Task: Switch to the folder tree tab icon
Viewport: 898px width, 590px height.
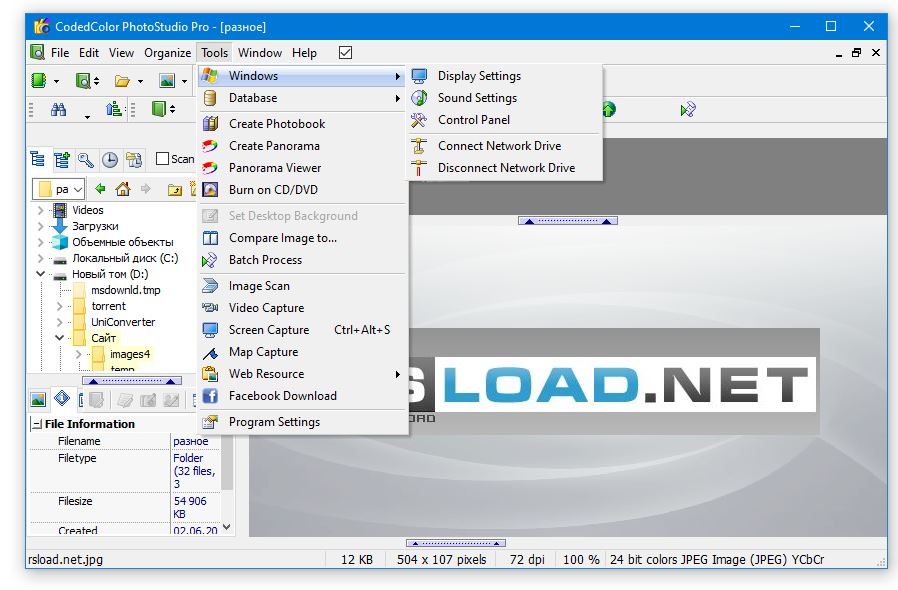Action: point(37,159)
